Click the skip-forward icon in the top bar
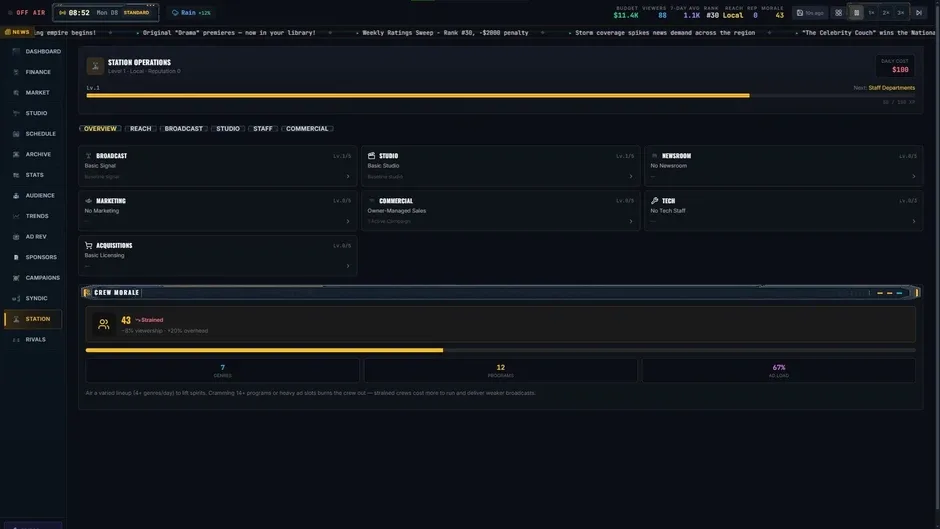 (918, 13)
